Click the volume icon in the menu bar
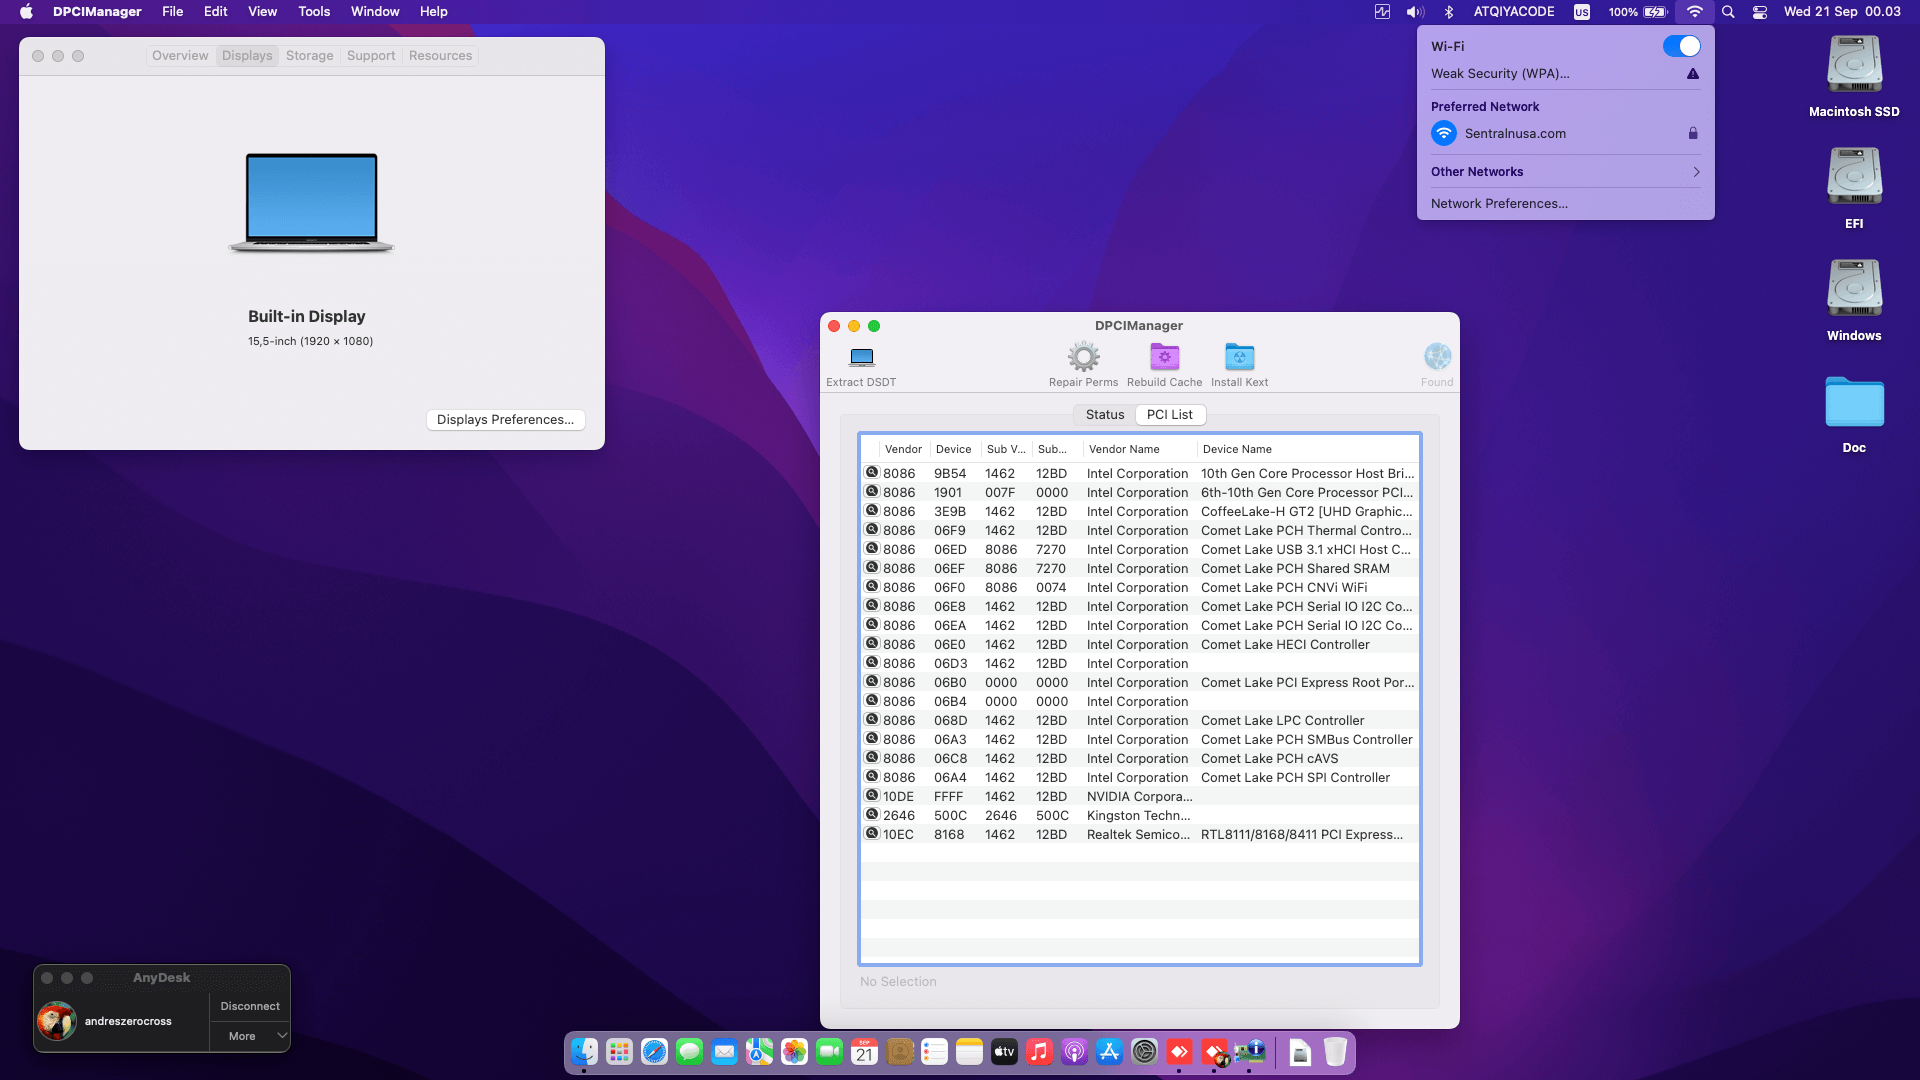The height and width of the screenshot is (1080, 1920). pos(1415,12)
